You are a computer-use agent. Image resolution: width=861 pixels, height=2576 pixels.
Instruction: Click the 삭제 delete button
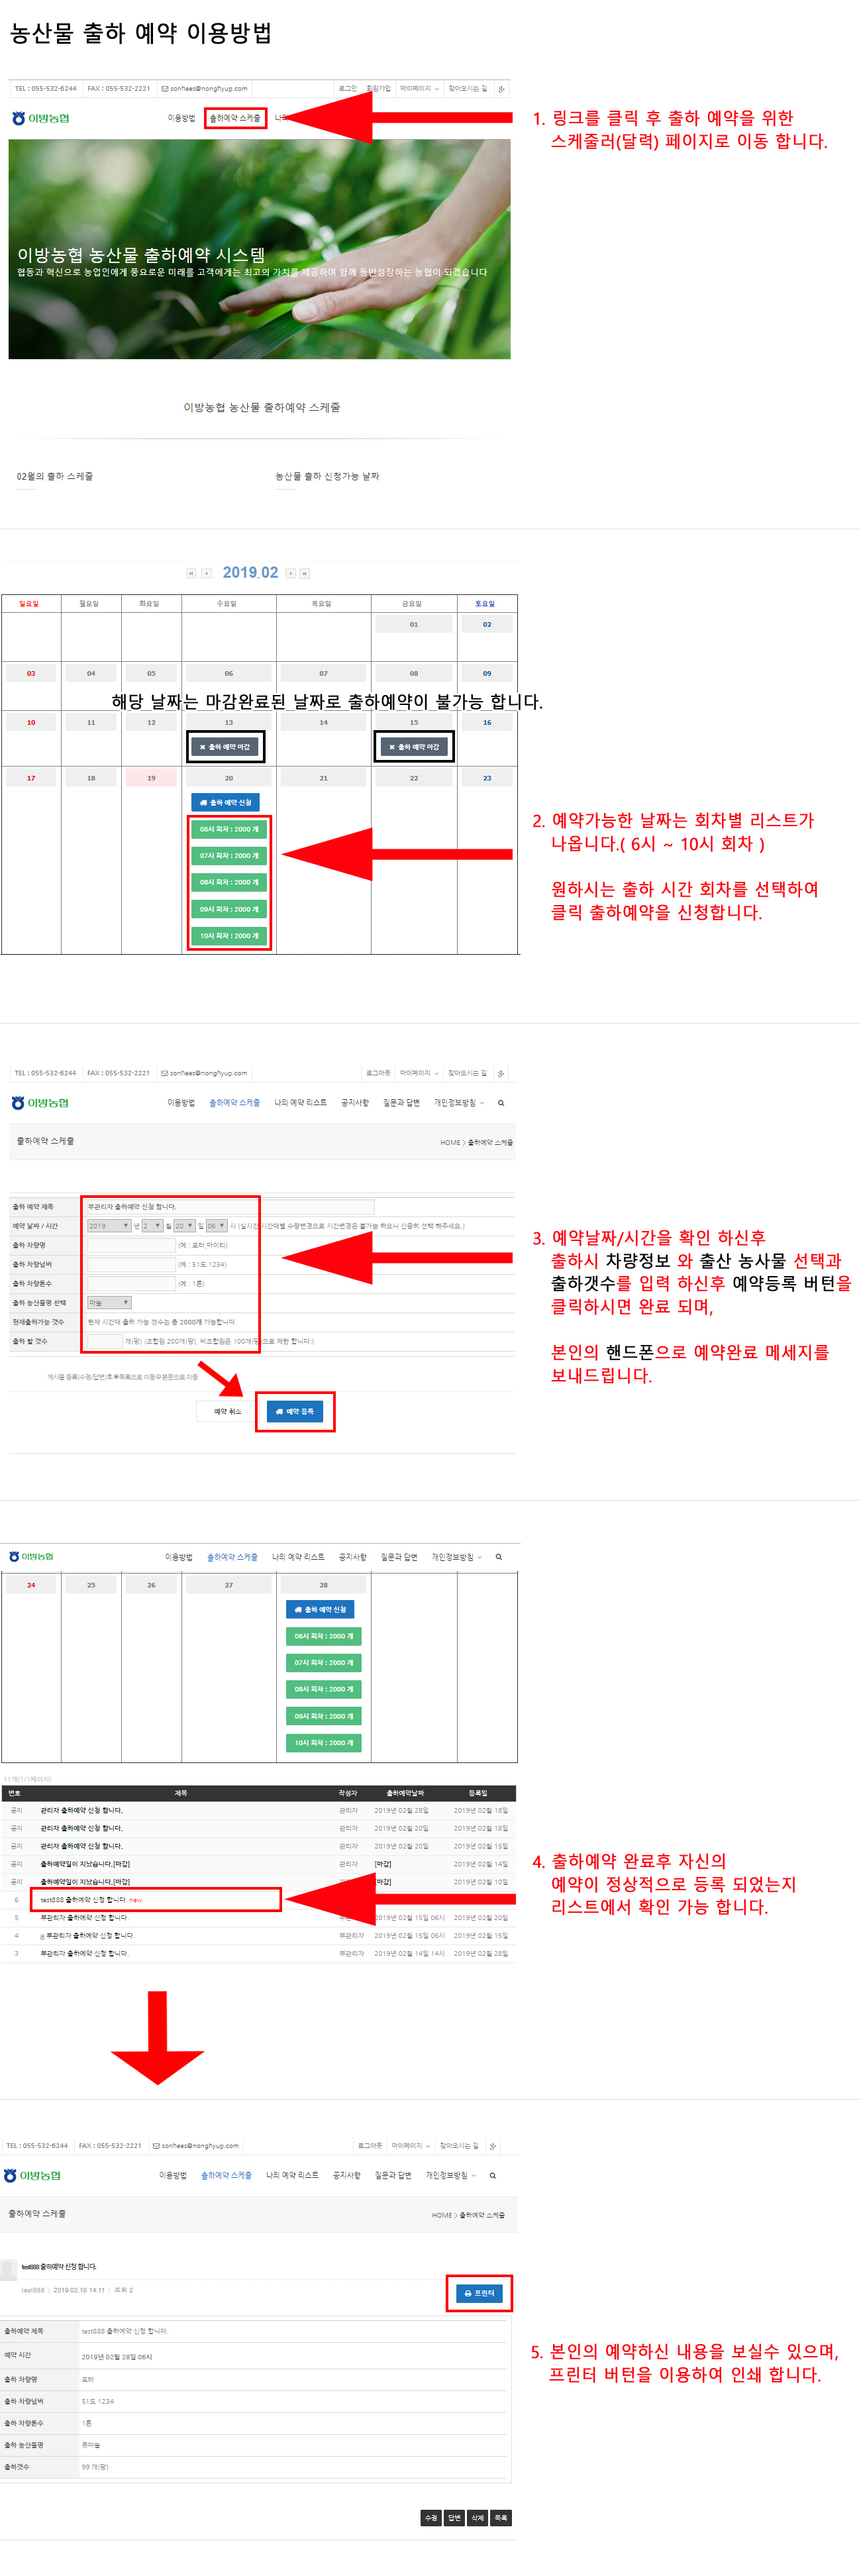click(x=478, y=2518)
